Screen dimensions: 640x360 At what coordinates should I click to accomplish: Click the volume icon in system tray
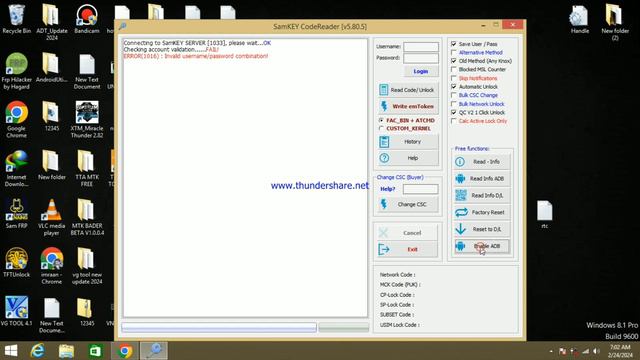click(596, 351)
